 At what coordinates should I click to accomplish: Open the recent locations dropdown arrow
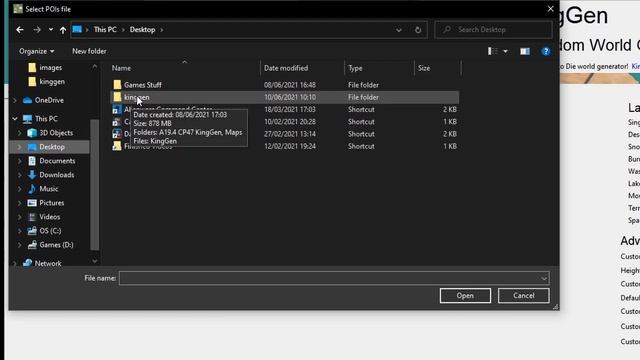(51, 30)
